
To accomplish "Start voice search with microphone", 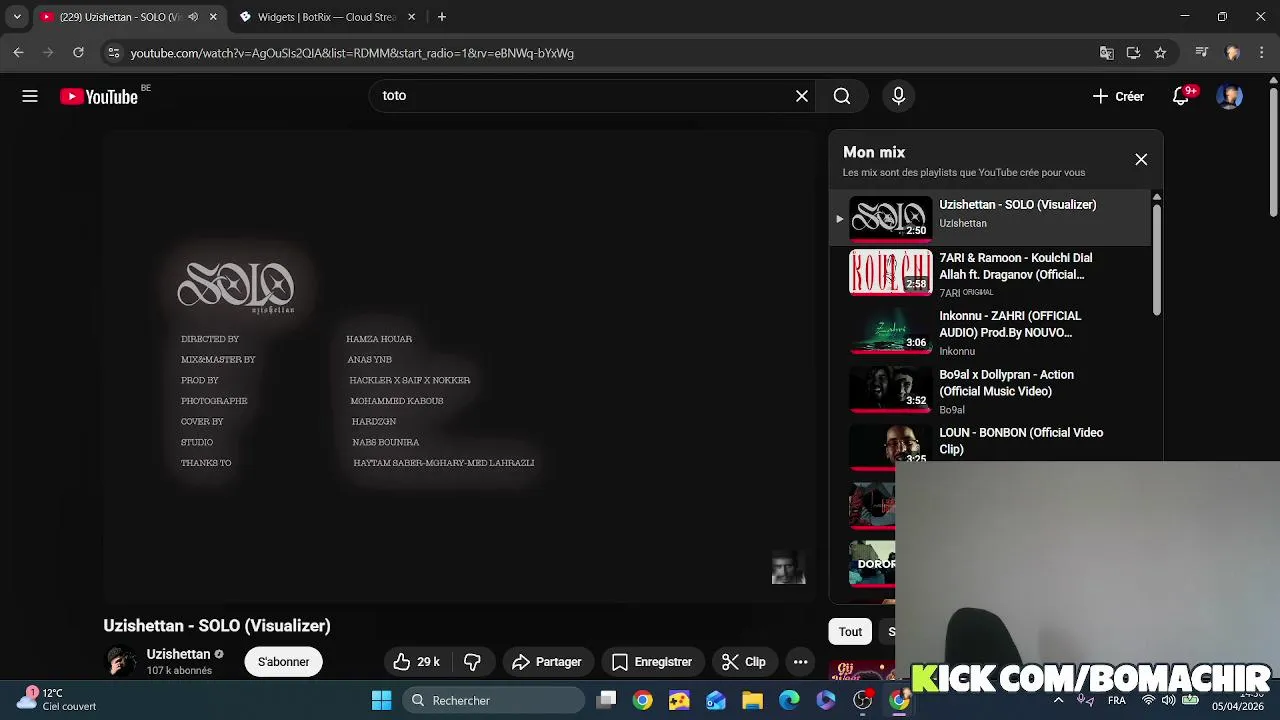I will [898, 96].
